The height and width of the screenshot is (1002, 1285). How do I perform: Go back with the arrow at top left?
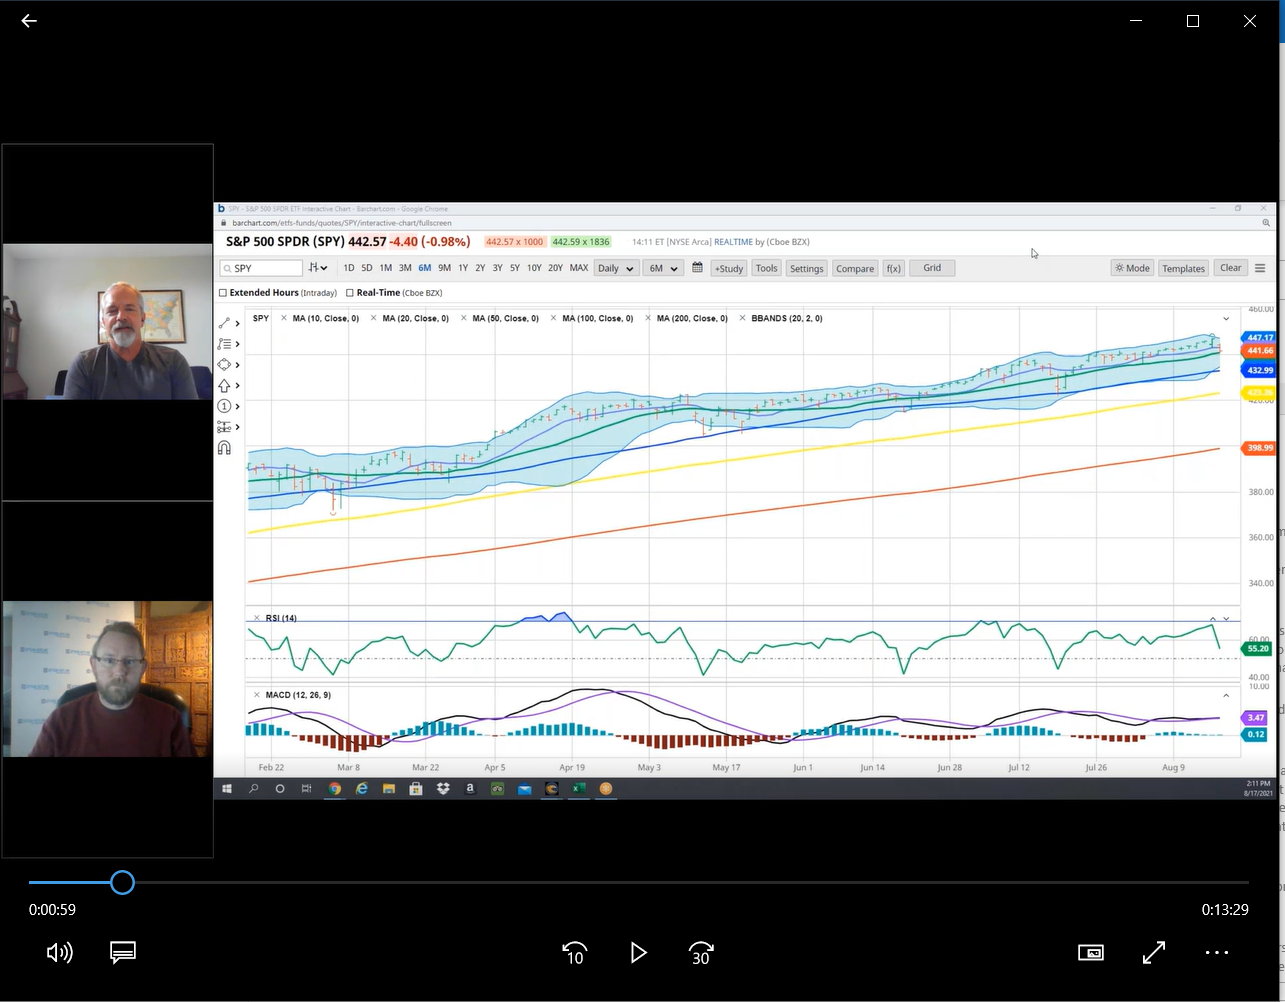29,20
